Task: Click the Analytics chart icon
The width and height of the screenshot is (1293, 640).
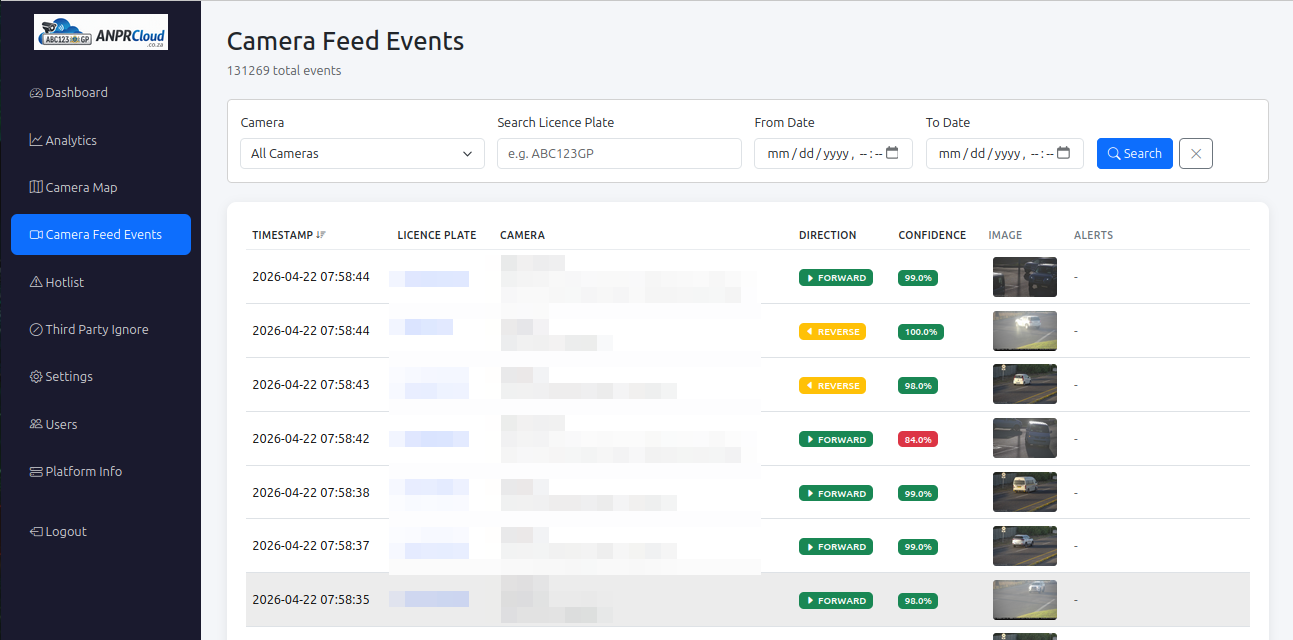Action: coord(36,141)
